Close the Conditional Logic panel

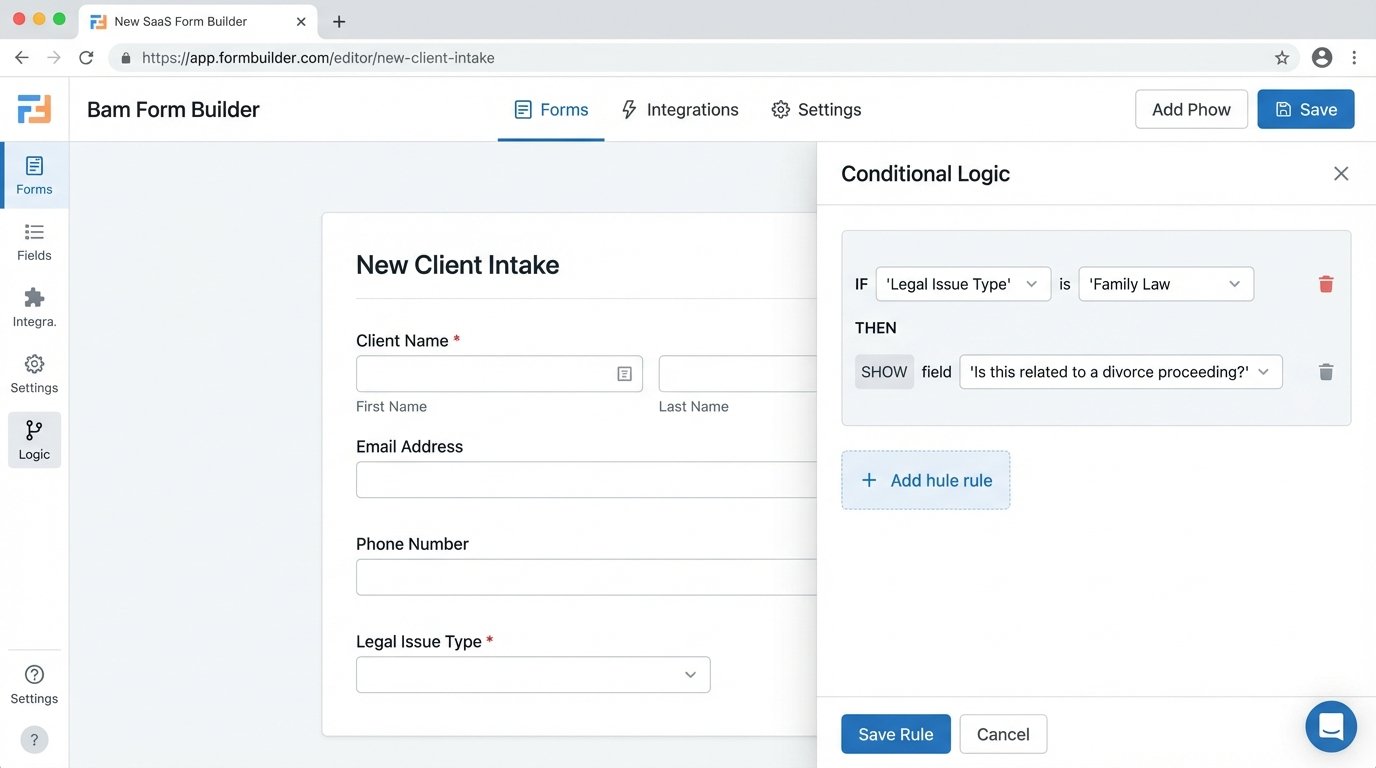coord(1341,173)
